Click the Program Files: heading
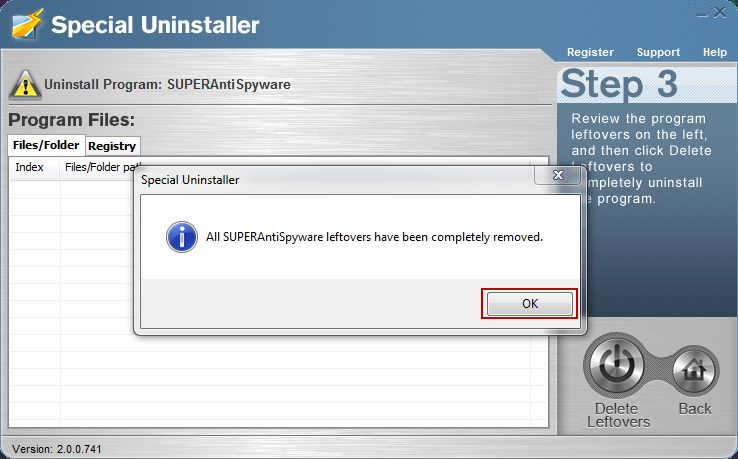The width and height of the screenshot is (738, 459). [x=72, y=120]
